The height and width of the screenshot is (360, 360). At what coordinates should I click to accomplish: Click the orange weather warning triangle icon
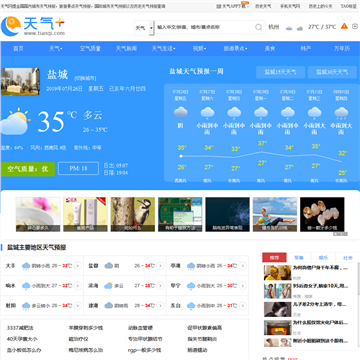coord(344,26)
